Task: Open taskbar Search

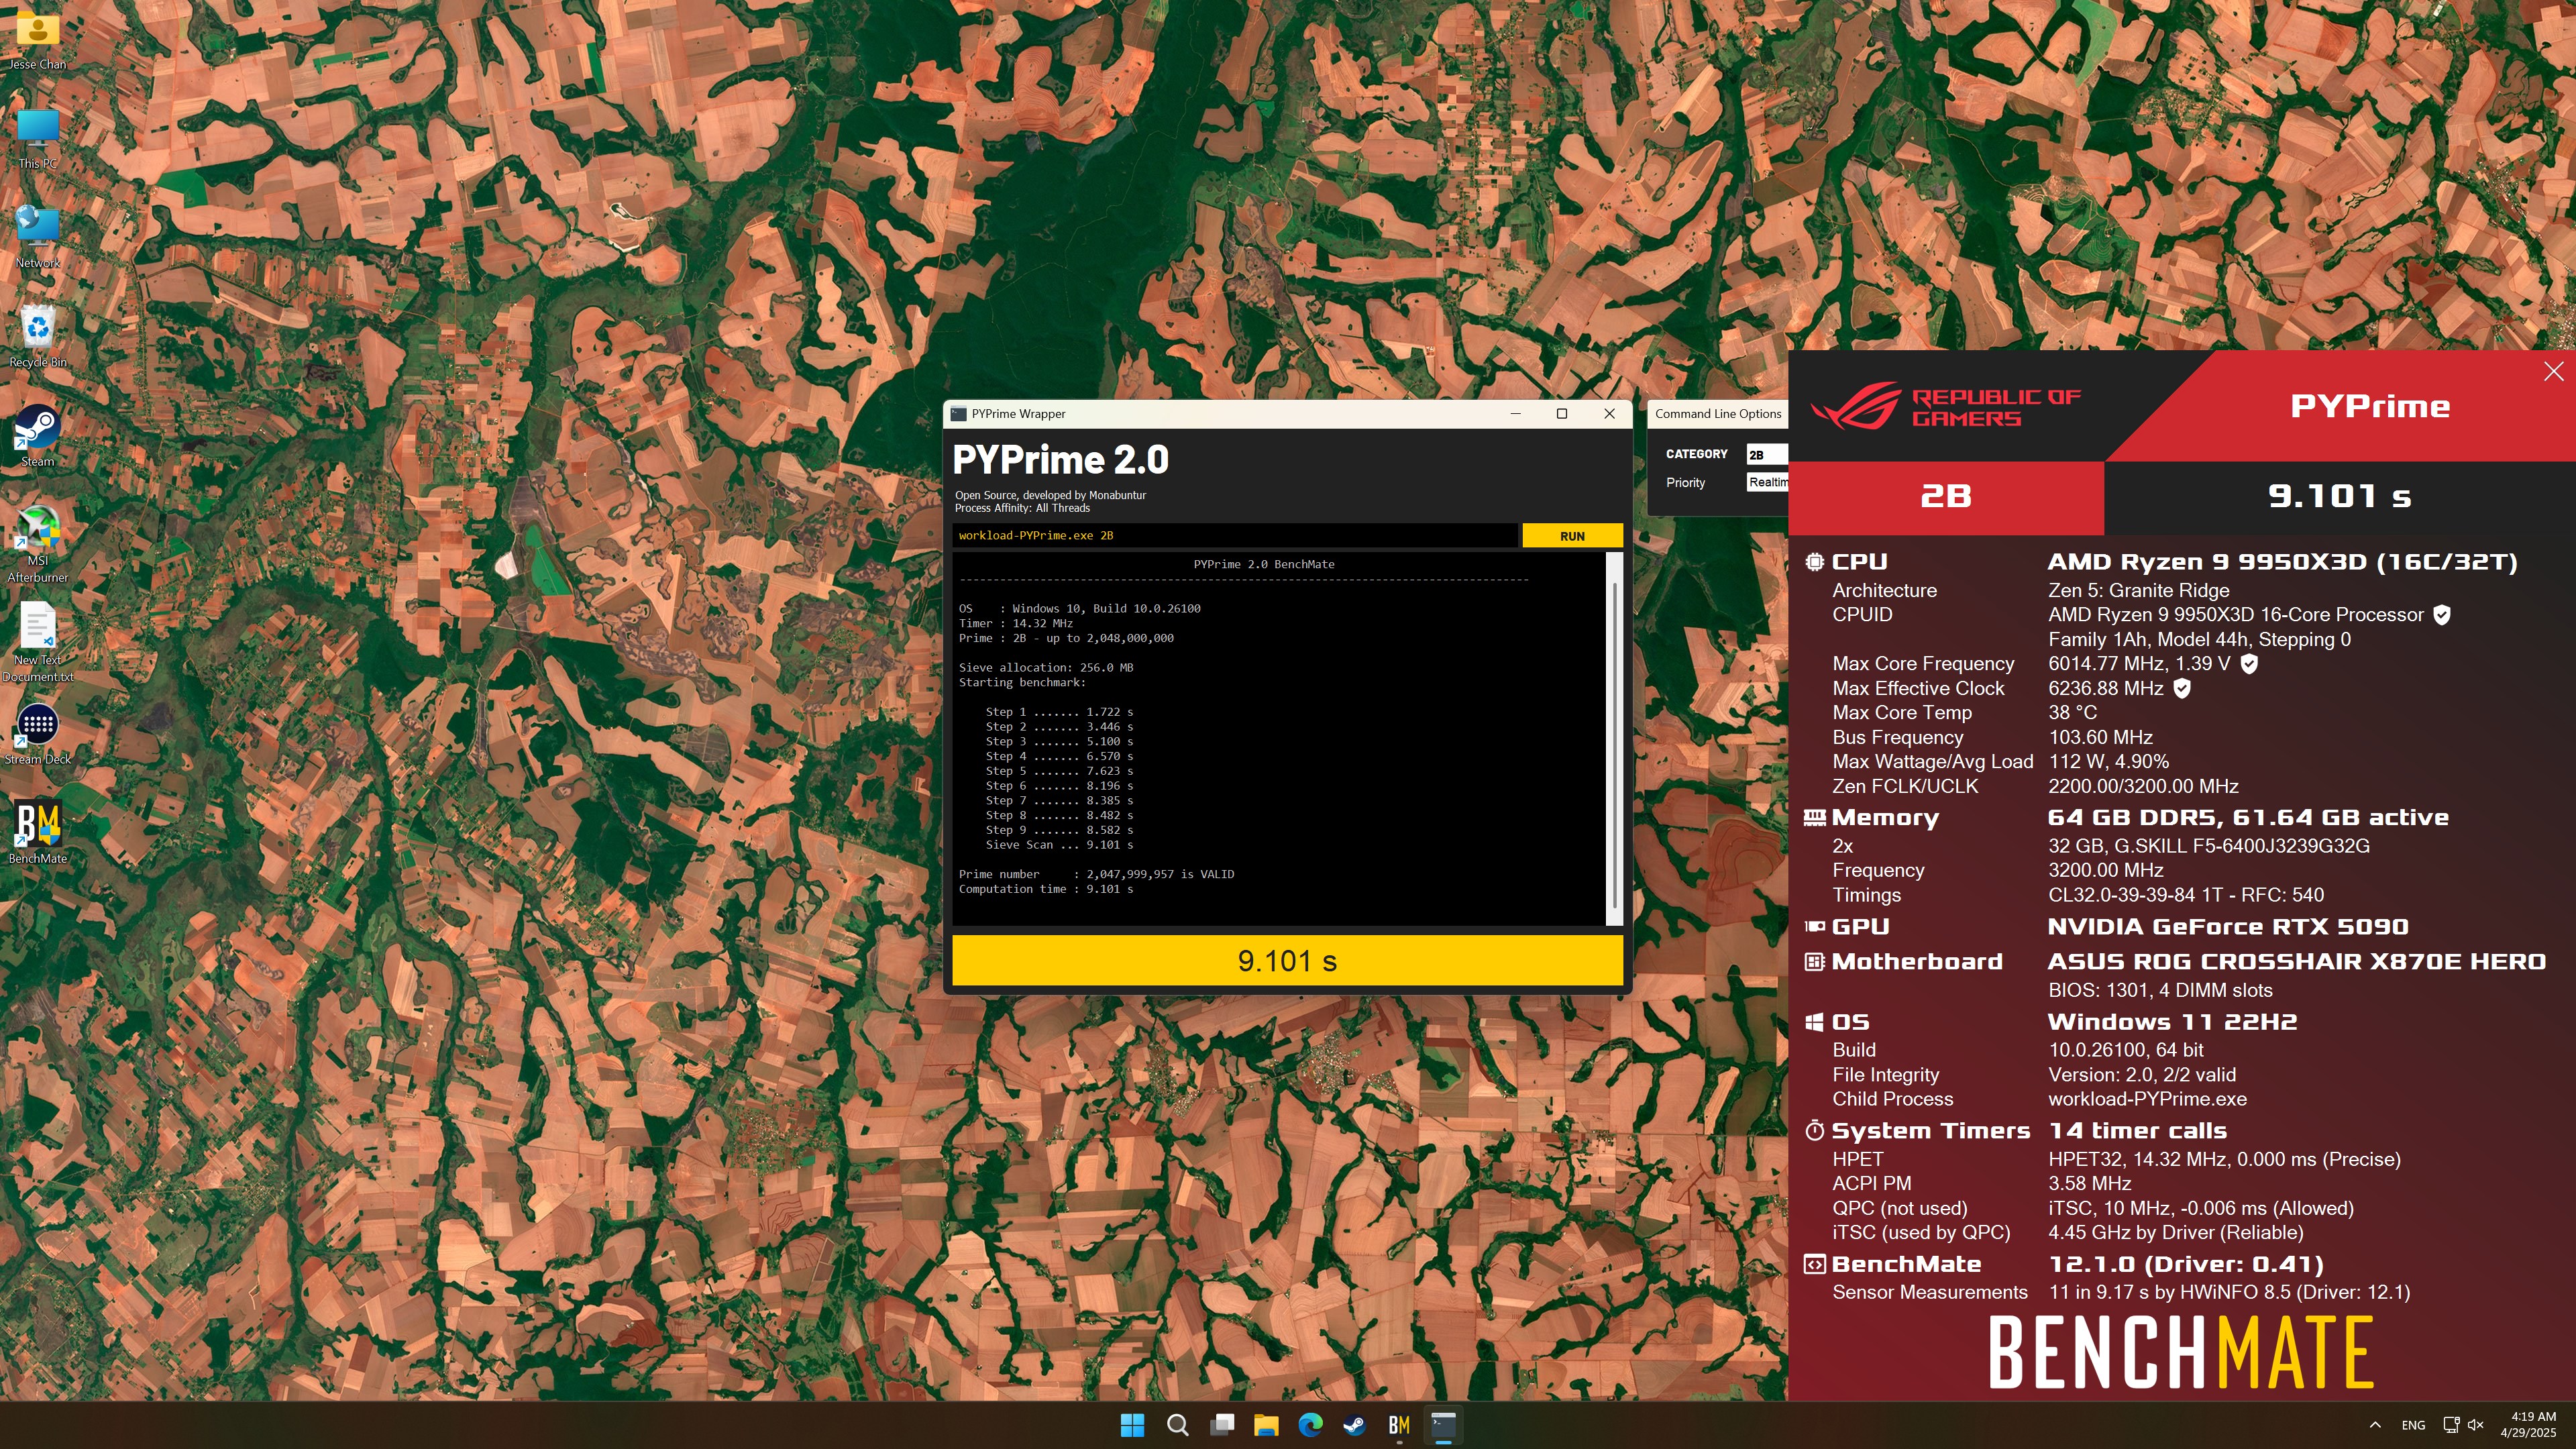Action: click(x=1177, y=1425)
